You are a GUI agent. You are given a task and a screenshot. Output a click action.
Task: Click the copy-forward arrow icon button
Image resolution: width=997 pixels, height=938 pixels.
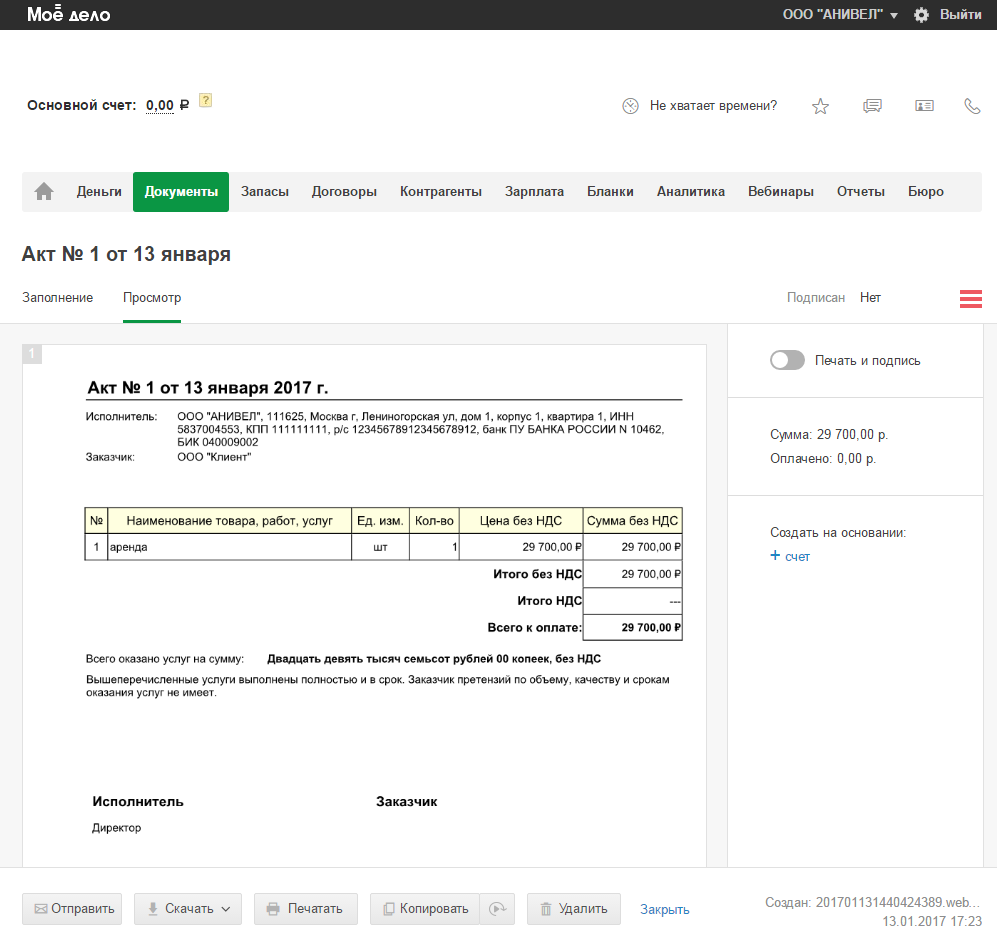point(497,909)
